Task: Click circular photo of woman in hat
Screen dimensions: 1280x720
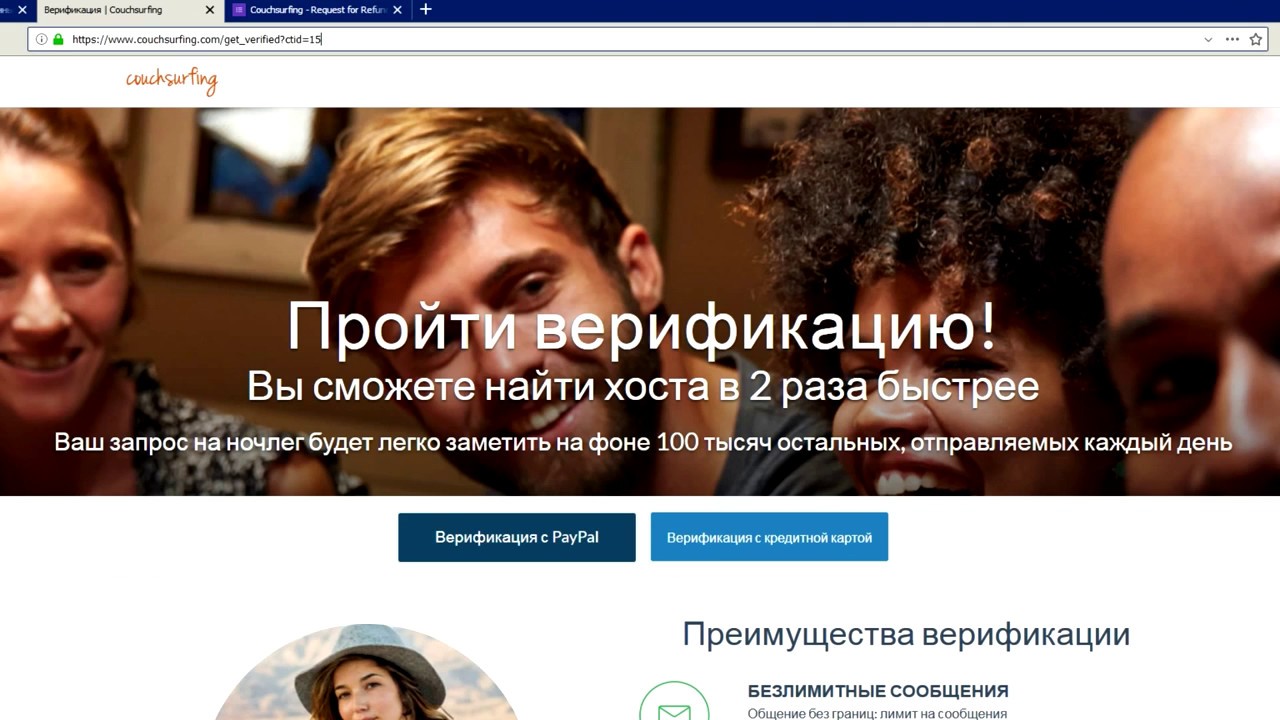Action: 366,672
